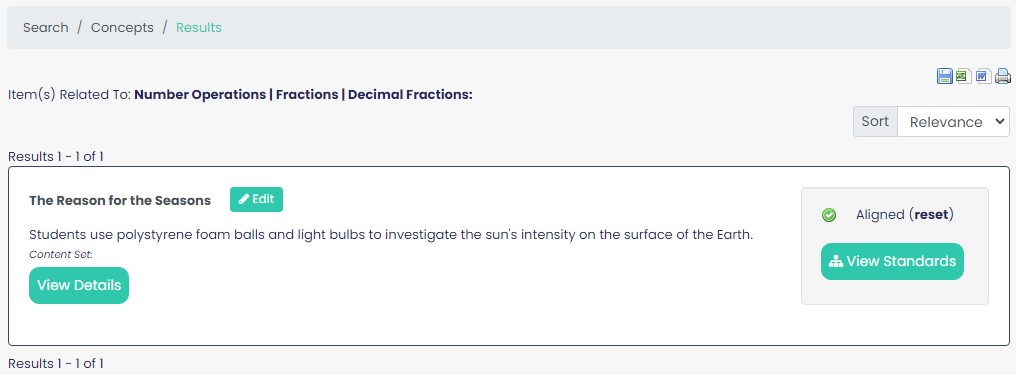
Task: Click the View Standards button
Action: pos(892,261)
